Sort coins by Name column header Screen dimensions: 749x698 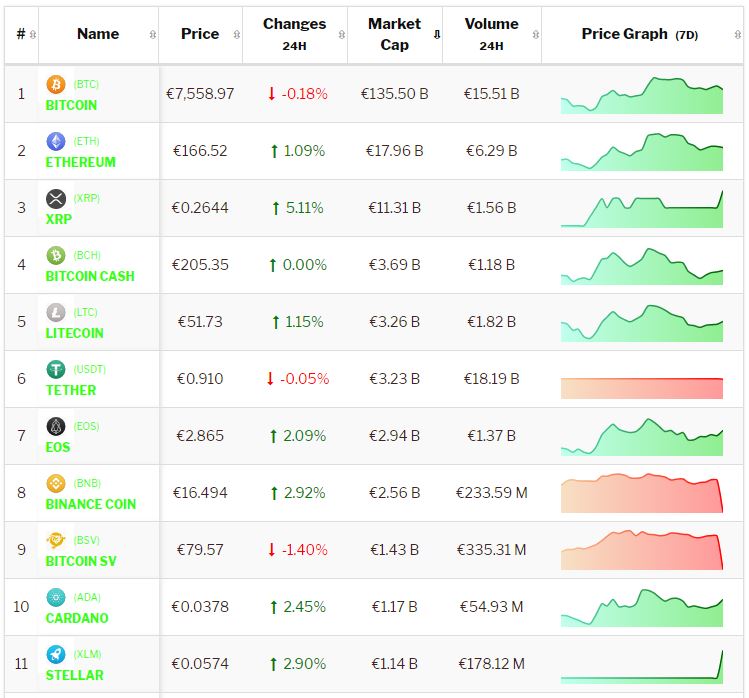pyautogui.click(x=98, y=34)
